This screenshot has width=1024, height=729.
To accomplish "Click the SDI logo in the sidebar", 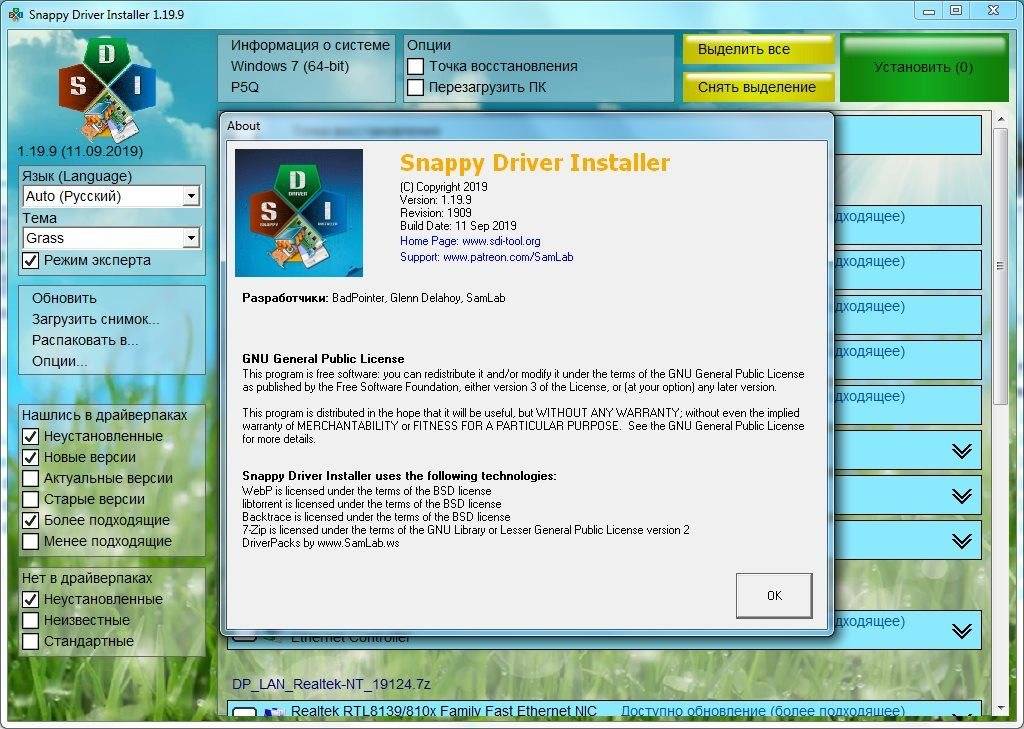I will 106,89.
